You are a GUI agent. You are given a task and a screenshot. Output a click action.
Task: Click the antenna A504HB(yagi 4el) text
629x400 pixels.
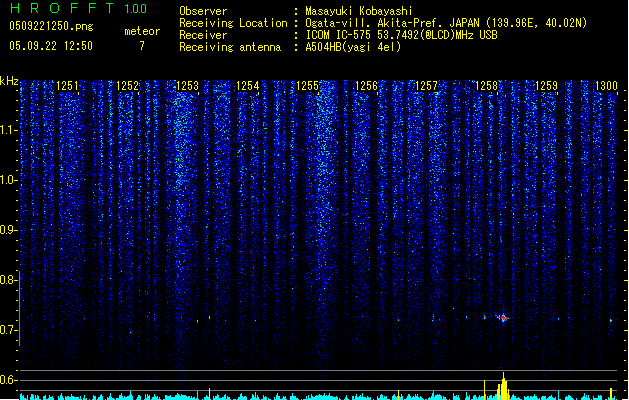click(x=353, y=47)
